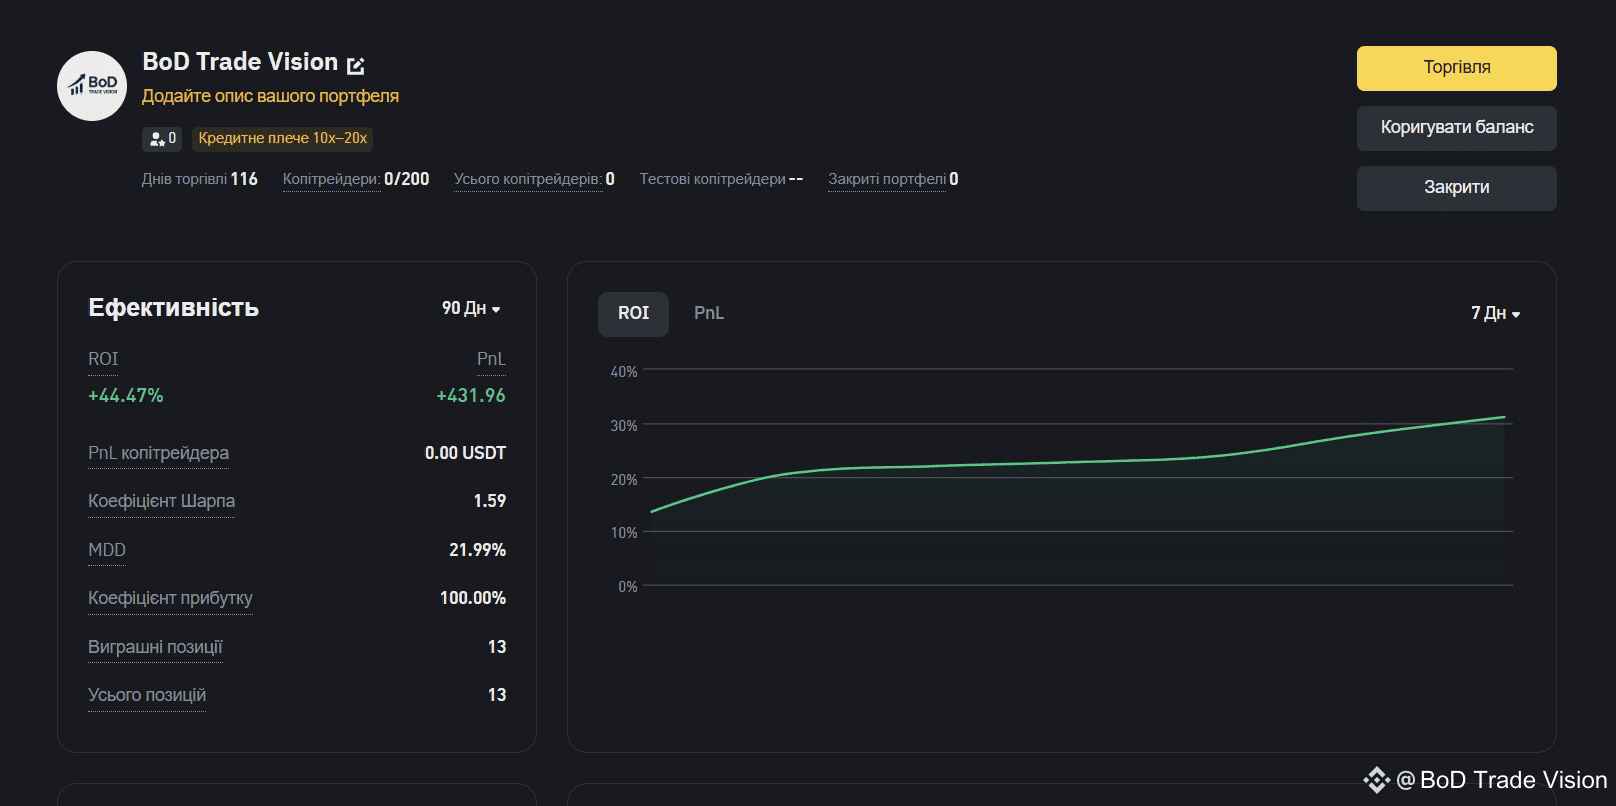
Task: Click the PnL копітрейдера label
Action: (x=158, y=453)
